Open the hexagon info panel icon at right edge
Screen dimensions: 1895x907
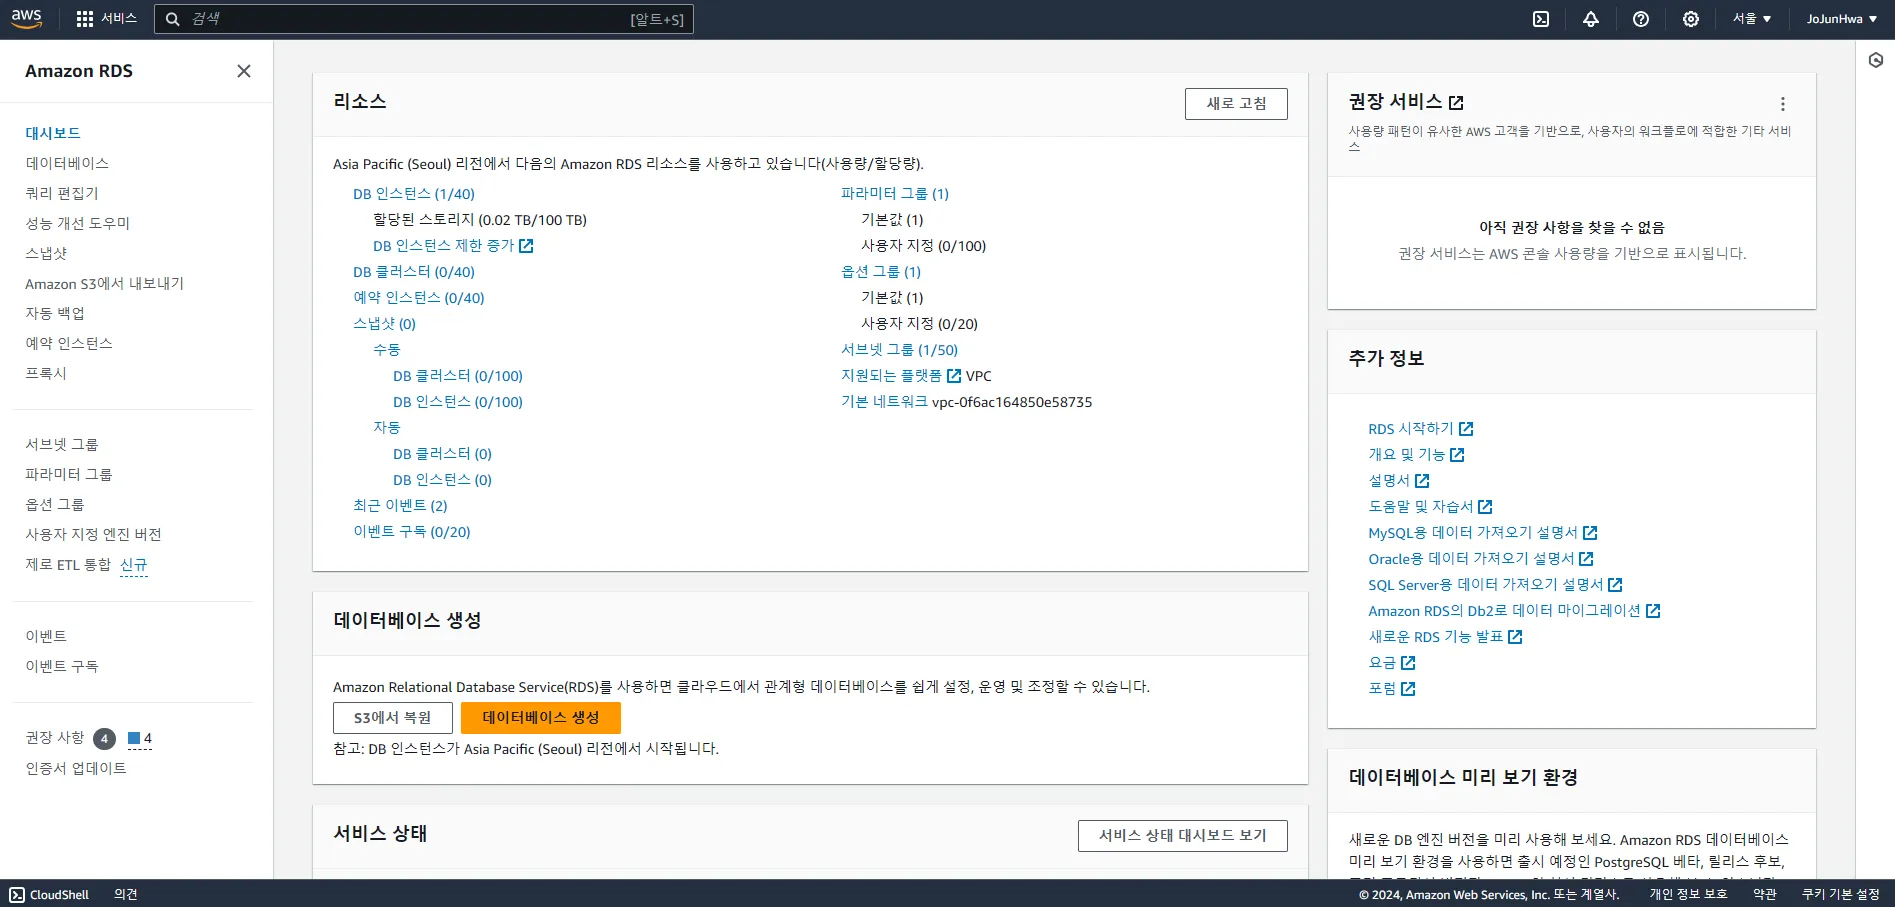coord(1876,60)
